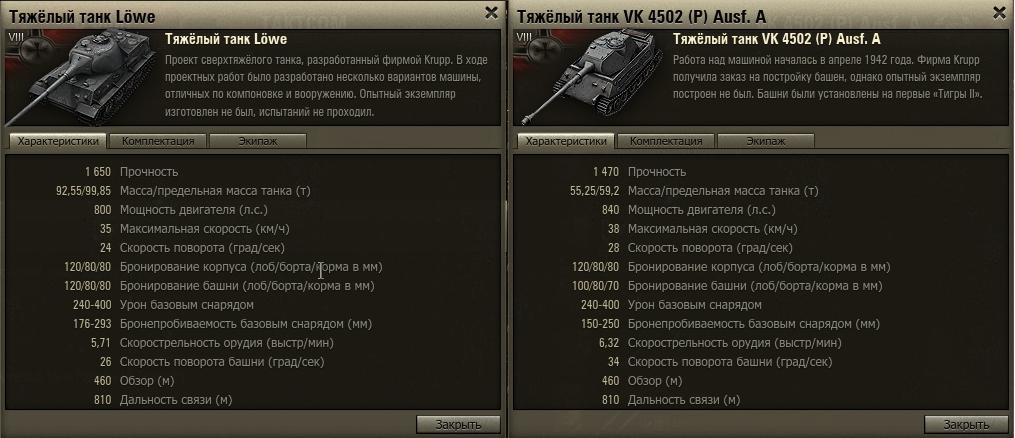Open Экипаж tab in VK 4502 window

pos(766,141)
